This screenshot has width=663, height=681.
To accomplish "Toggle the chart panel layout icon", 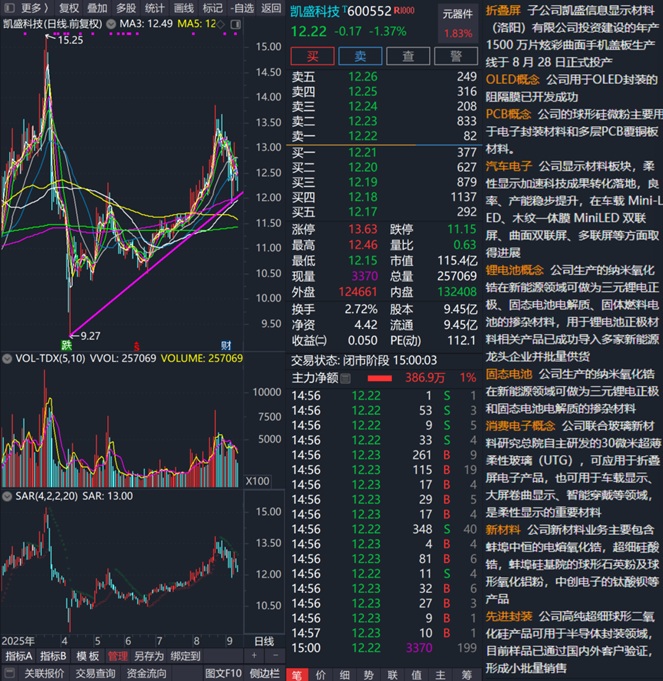I will pyautogui.click(x=235, y=24).
